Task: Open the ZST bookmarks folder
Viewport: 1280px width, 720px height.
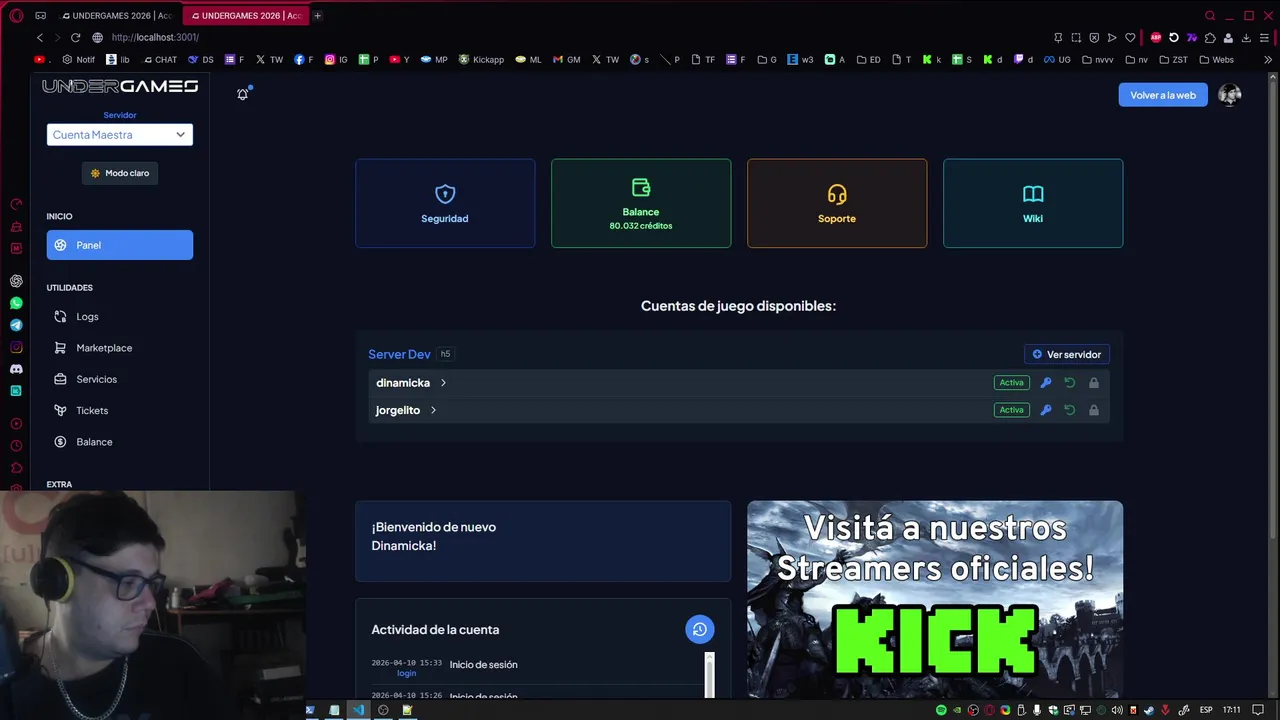Action: coord(1172,60)
